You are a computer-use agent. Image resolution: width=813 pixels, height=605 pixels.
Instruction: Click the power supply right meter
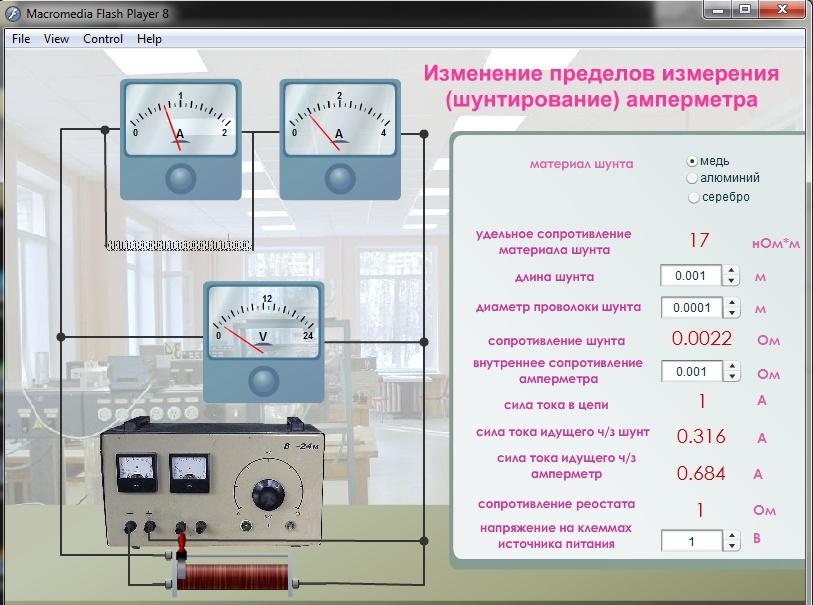189,473
